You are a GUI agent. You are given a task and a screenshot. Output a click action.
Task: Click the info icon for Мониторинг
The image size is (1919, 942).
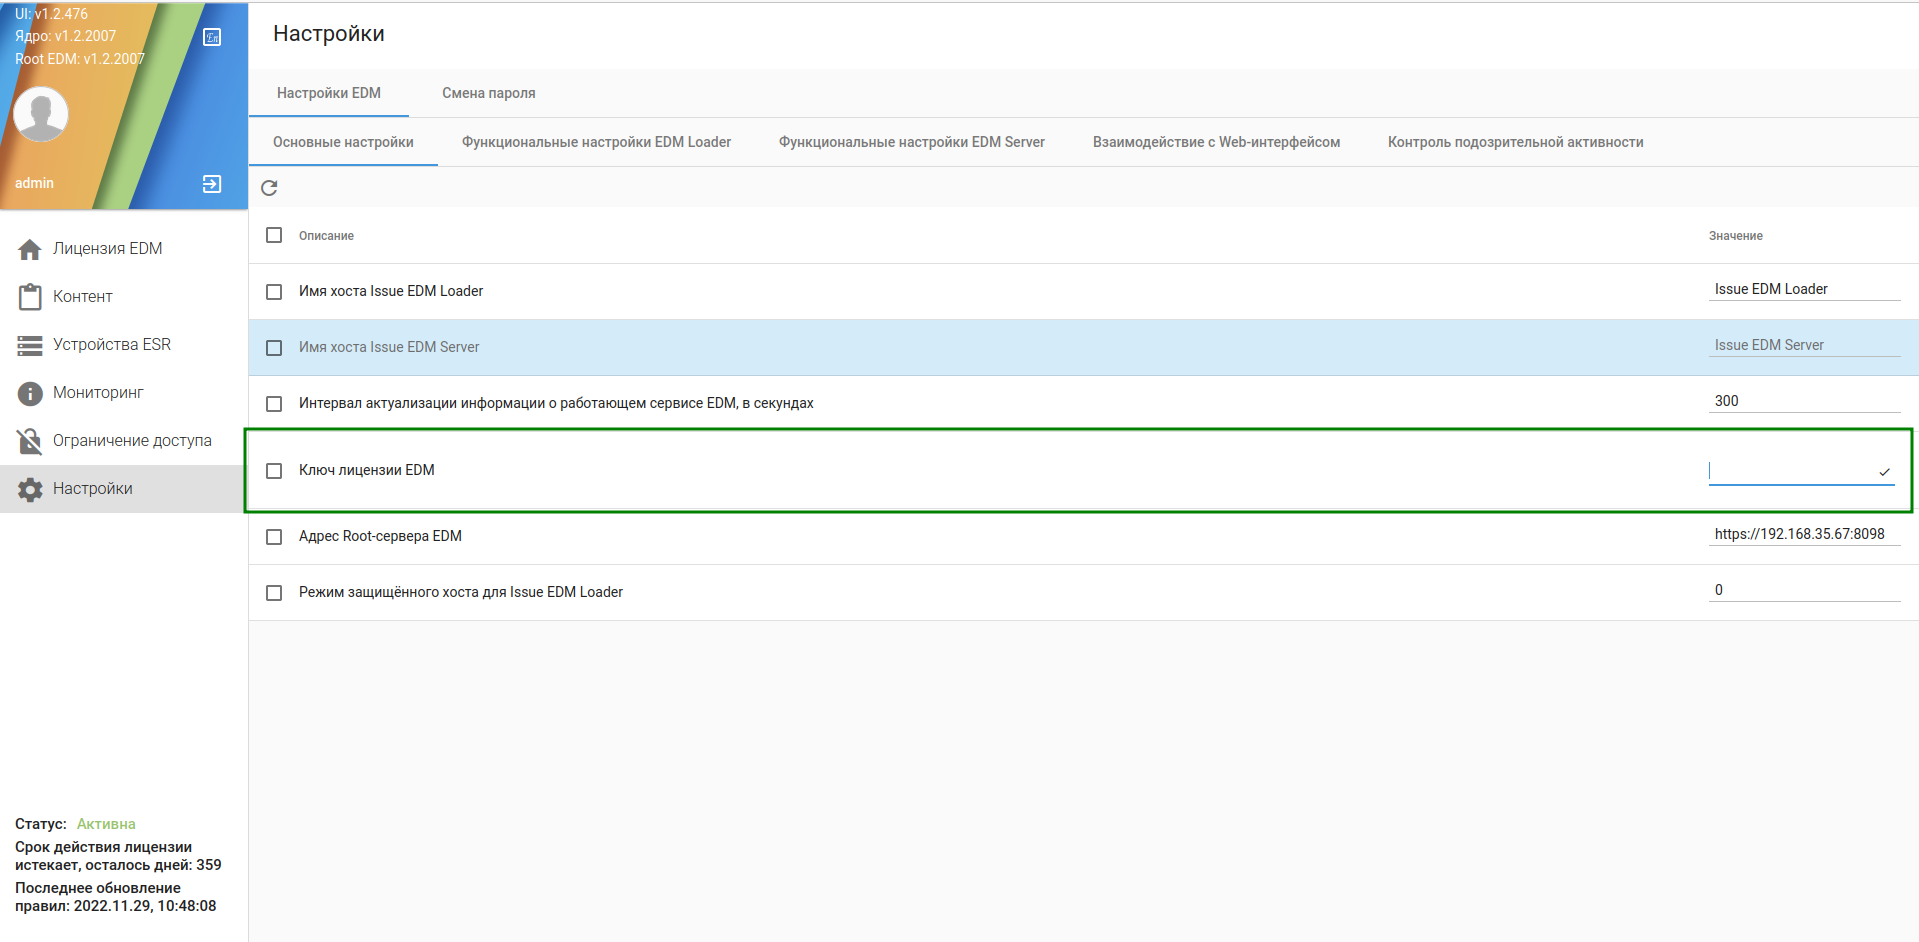tap(30, 393)
